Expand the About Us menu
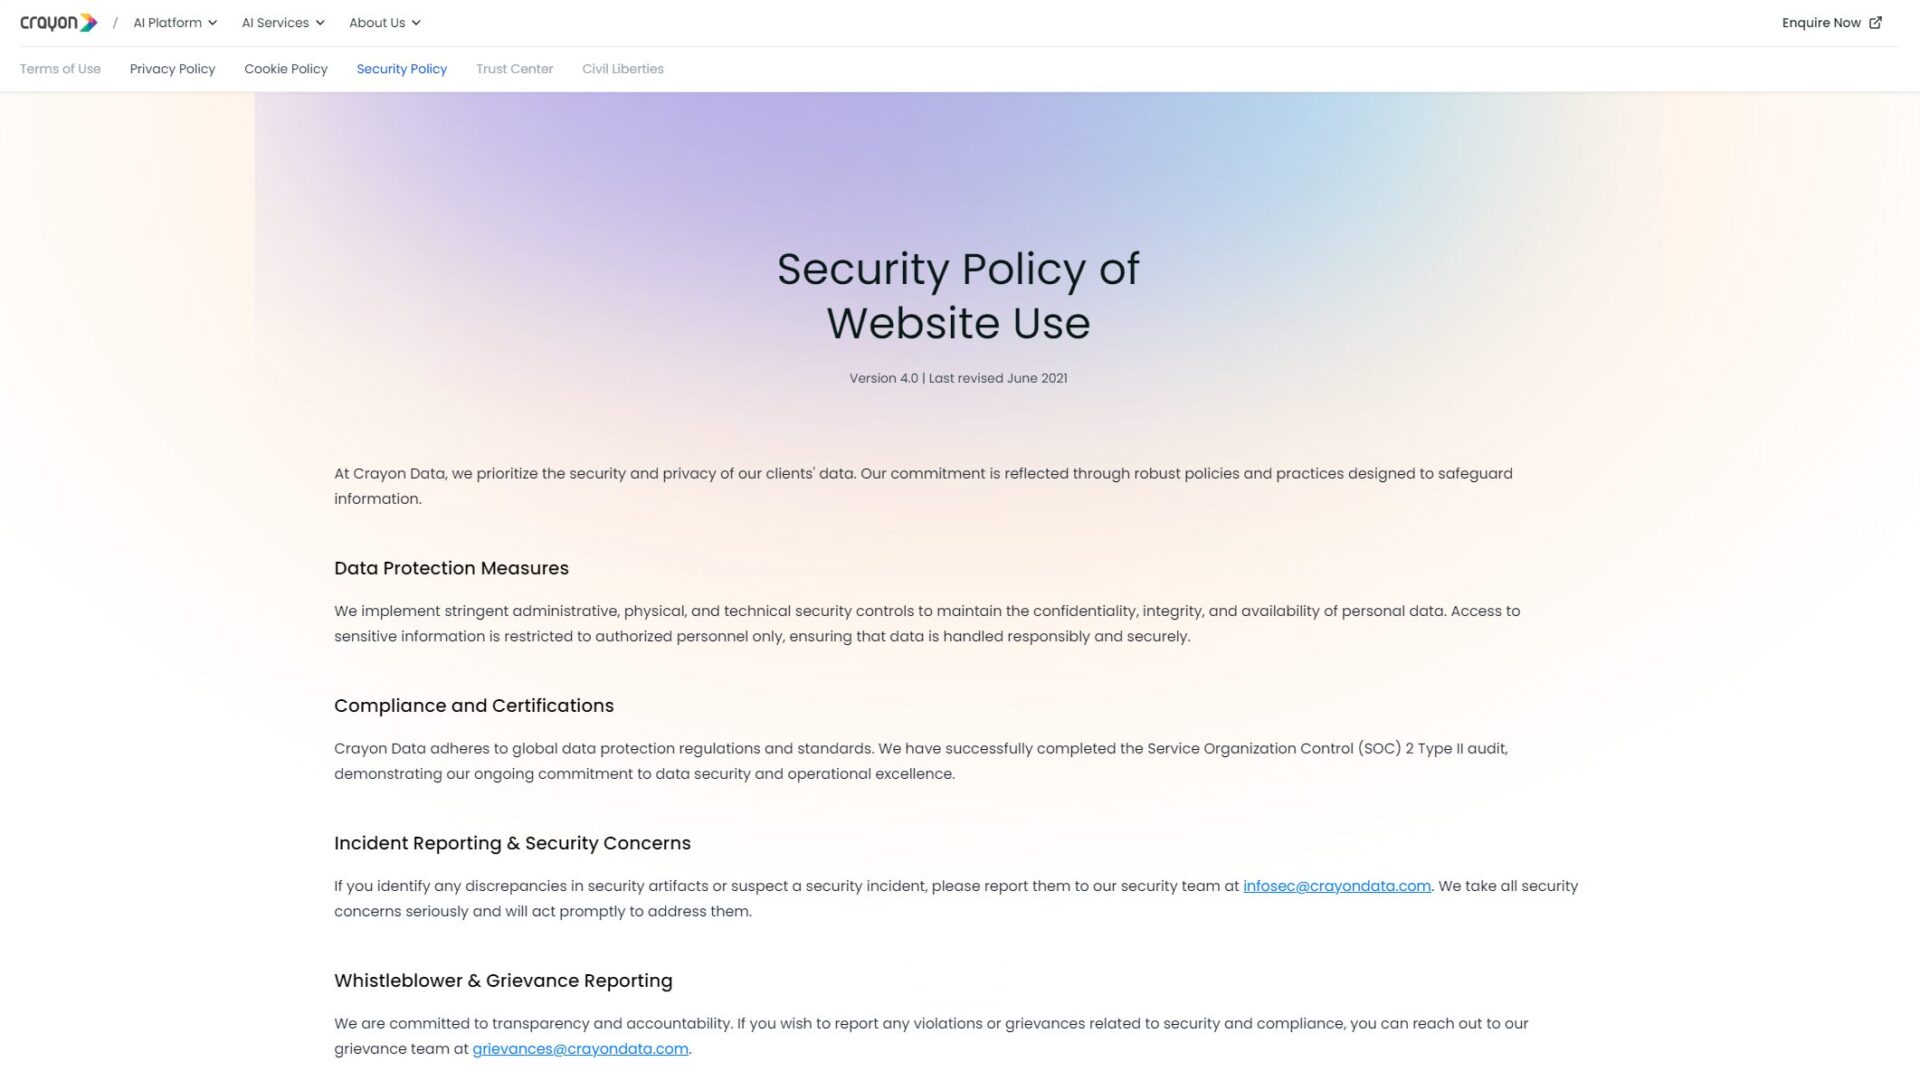This screenshot has height=1071, width=1920. (385, 23)
